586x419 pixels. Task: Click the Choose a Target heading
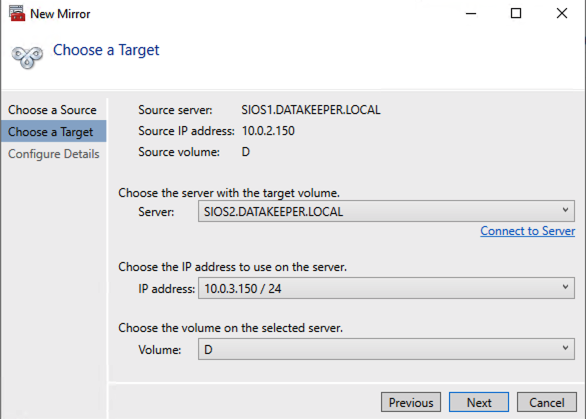(106, 50)
